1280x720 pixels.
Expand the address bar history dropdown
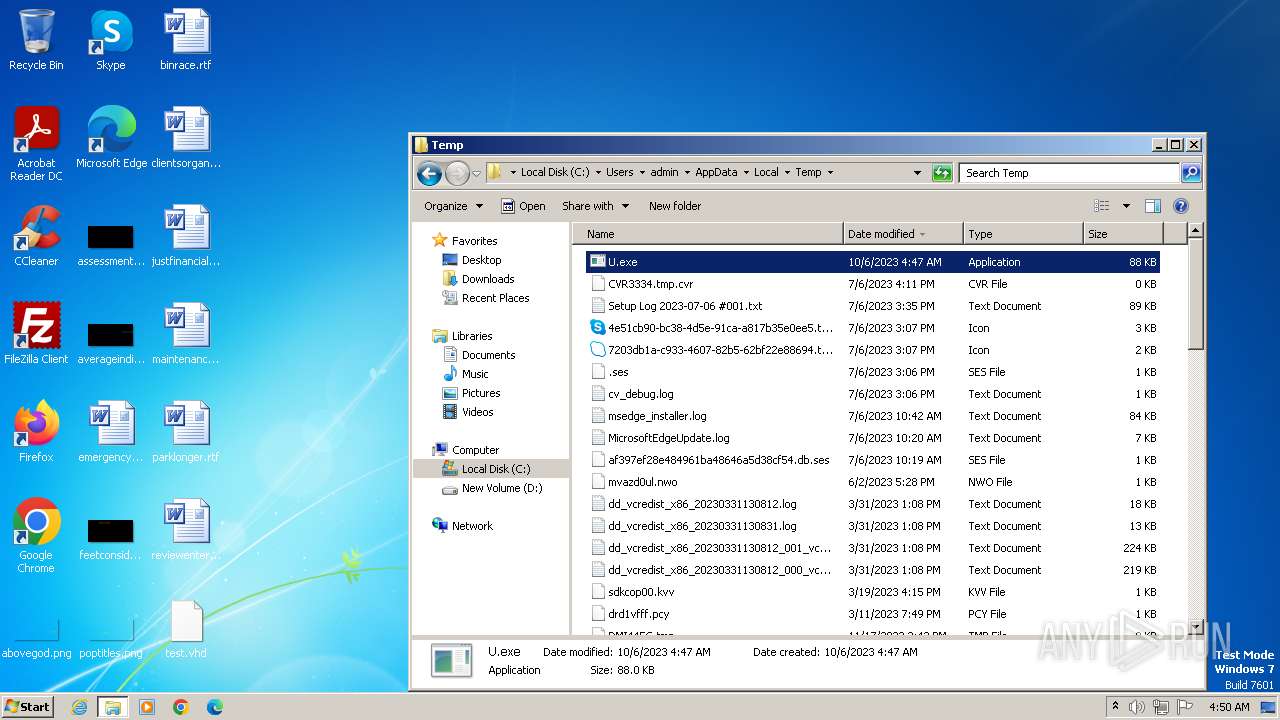coord(917,173)
